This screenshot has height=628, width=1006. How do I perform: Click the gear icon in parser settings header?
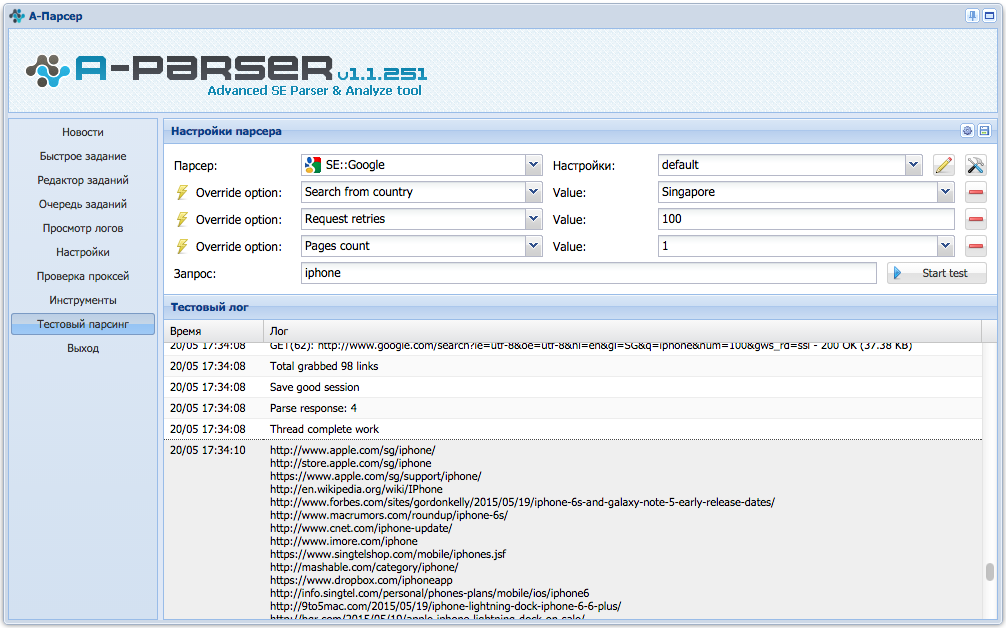[967, 131]
